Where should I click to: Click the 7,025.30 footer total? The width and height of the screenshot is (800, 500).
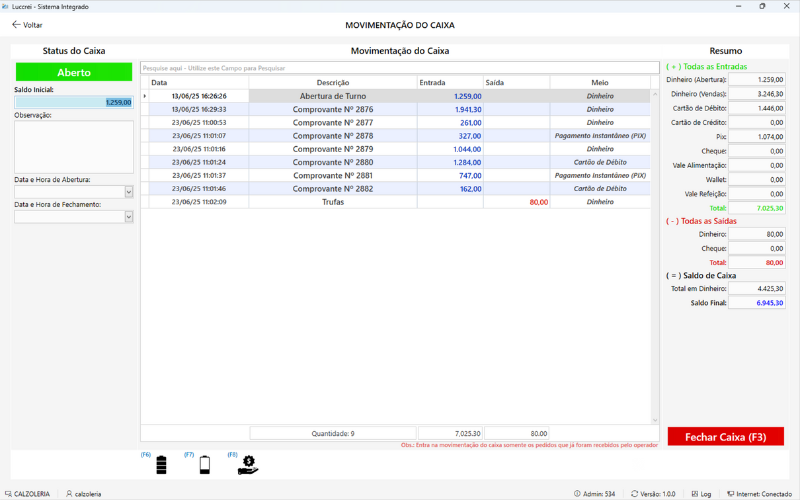pyautogui.click(x=450, y=433)
